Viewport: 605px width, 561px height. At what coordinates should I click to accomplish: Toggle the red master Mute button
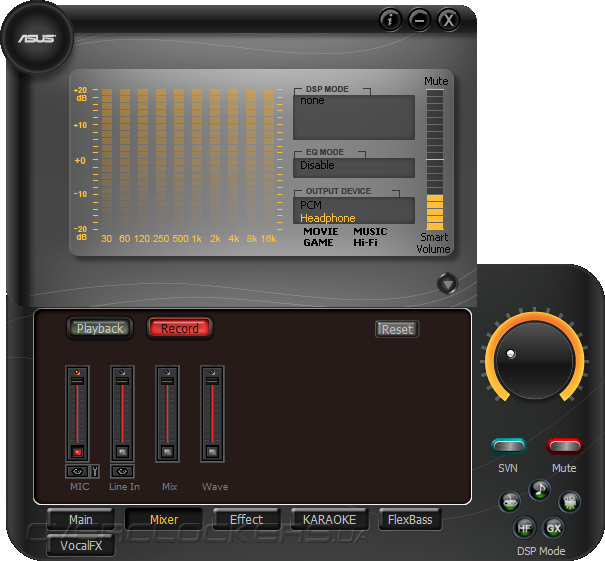564,446
